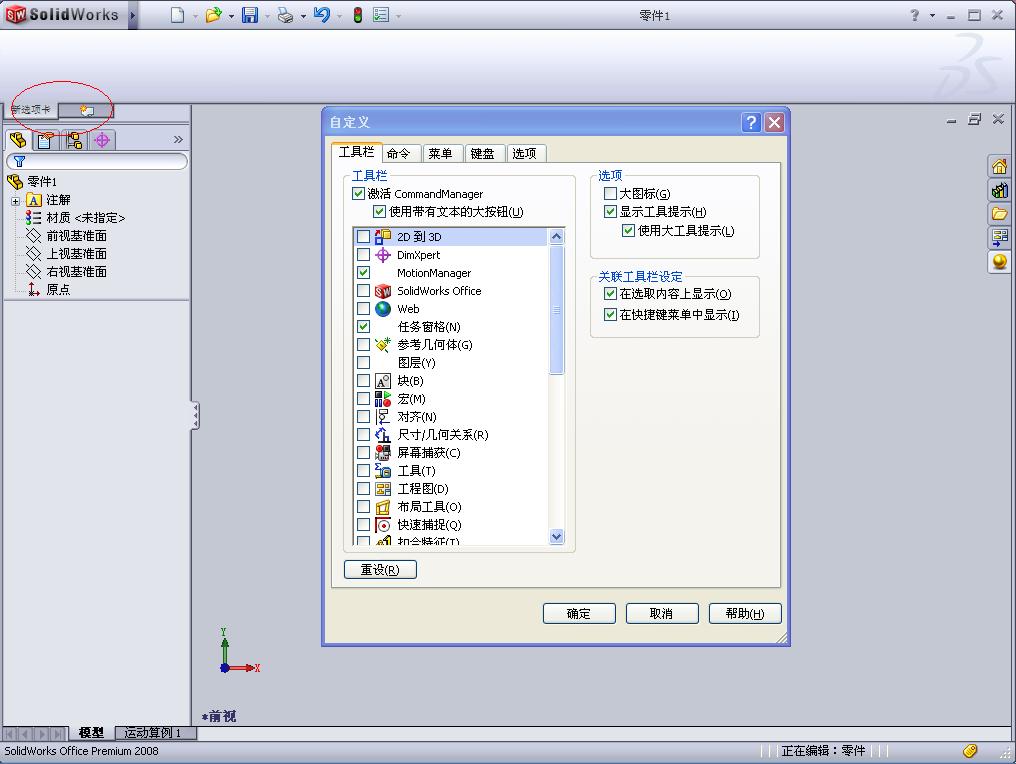Open the help dropdown arrow in title bar

tap(932, 15)
